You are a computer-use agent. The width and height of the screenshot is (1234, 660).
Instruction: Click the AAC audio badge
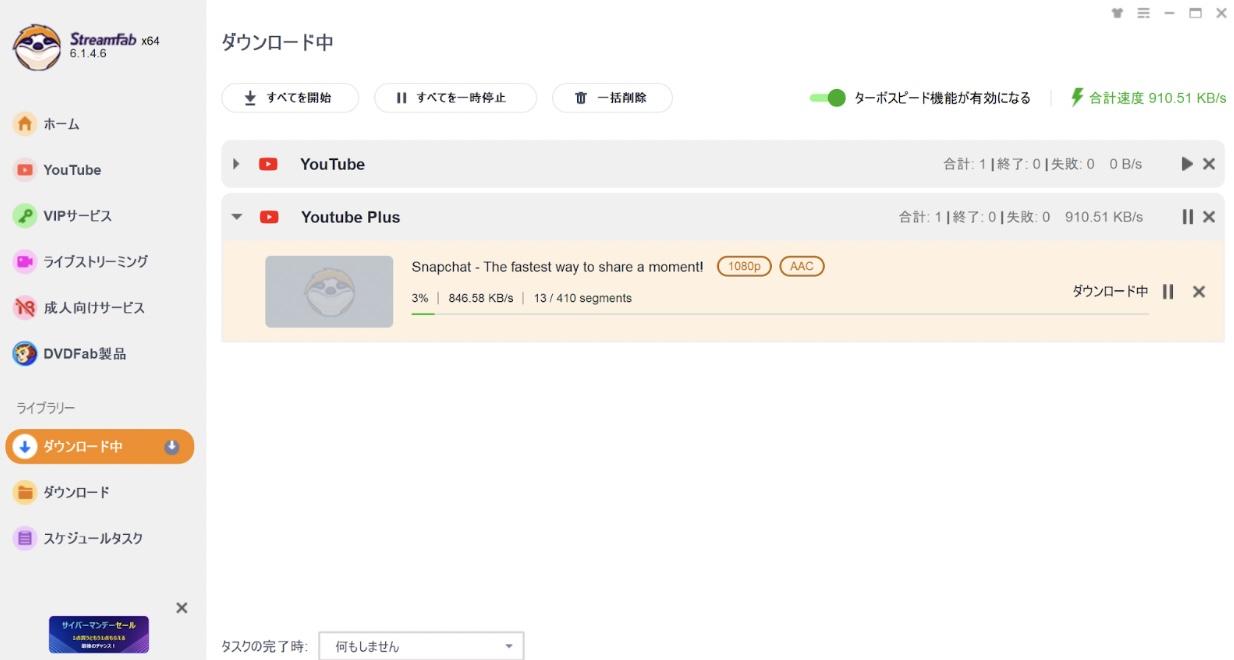802,267
